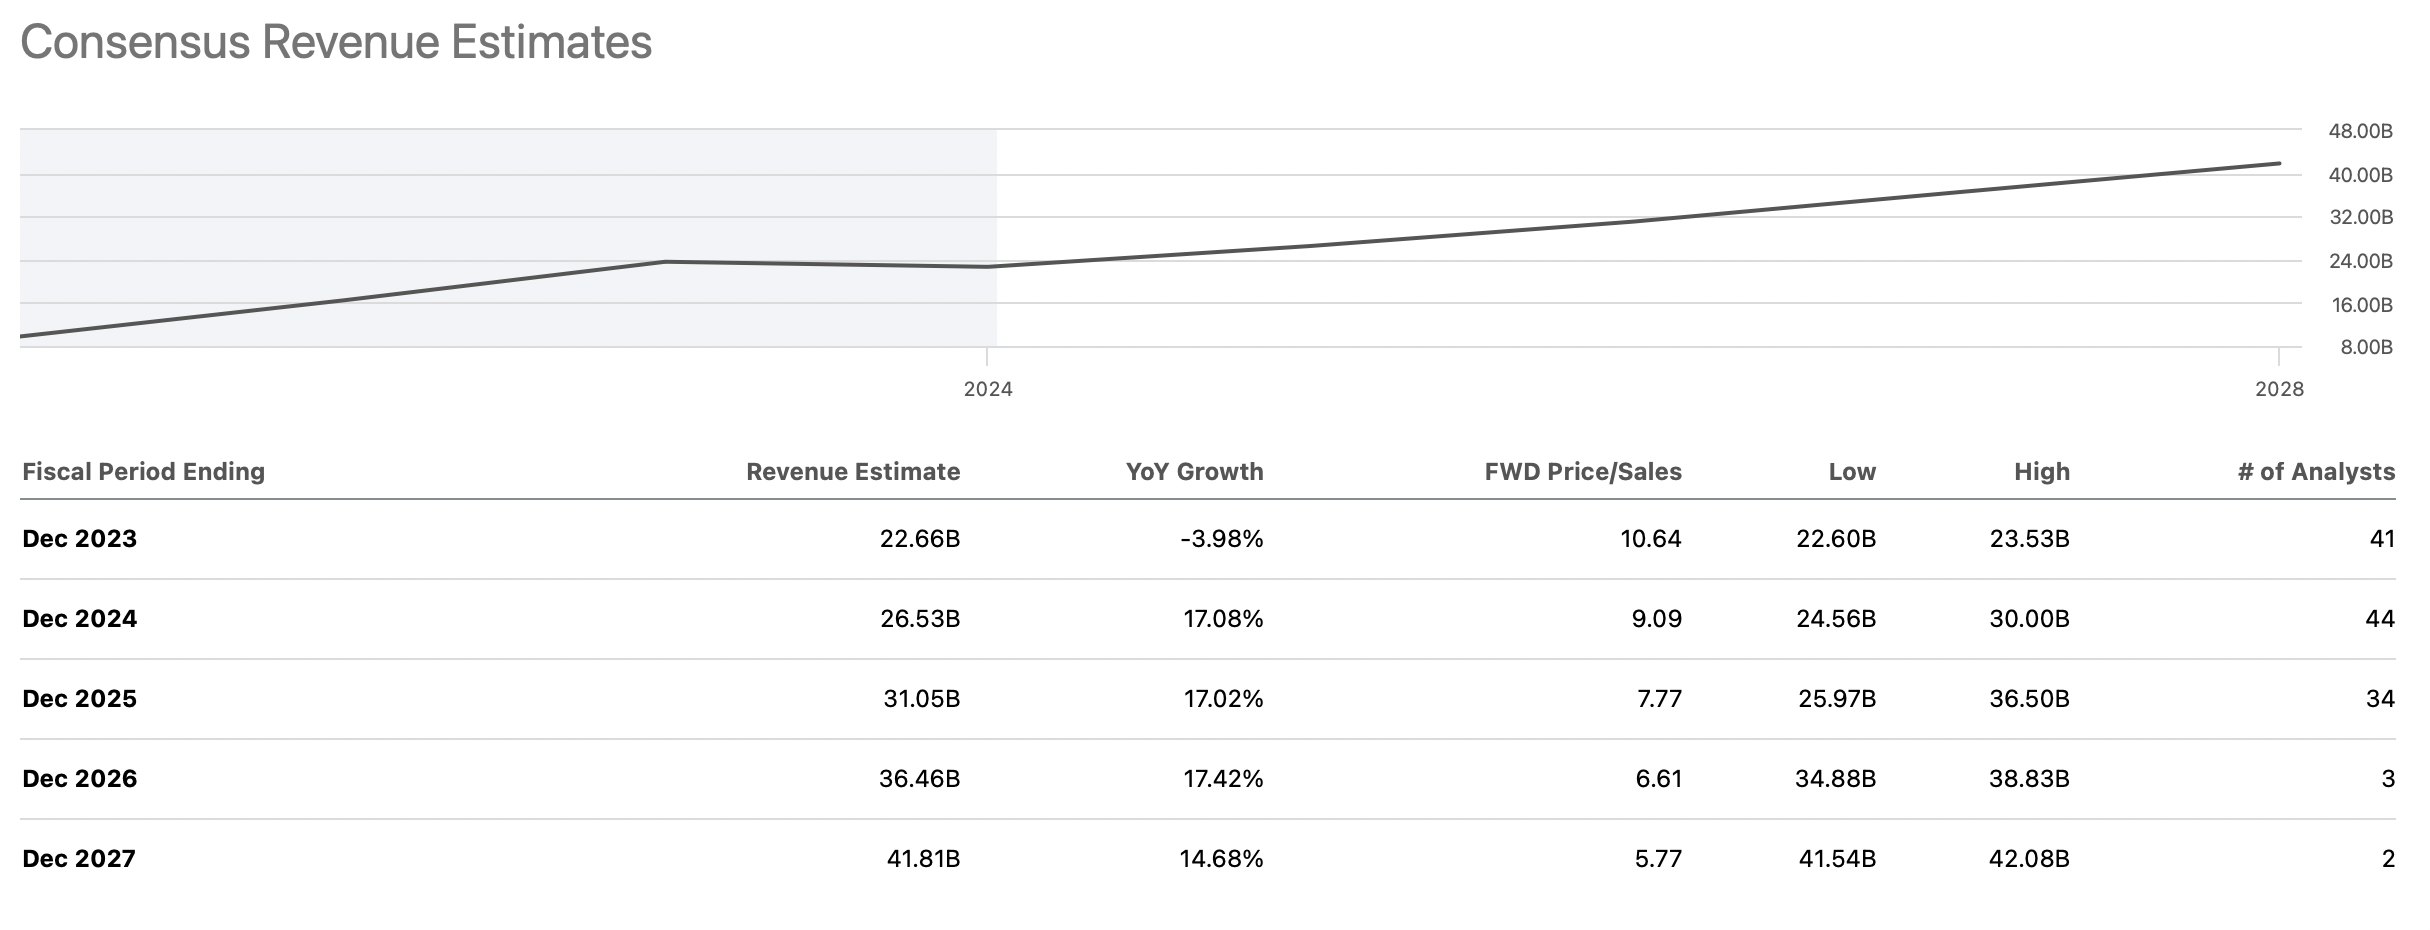
Task: Click the 2024 marker on chart axis
Action: pyautogui.click(x=988, y=389)
